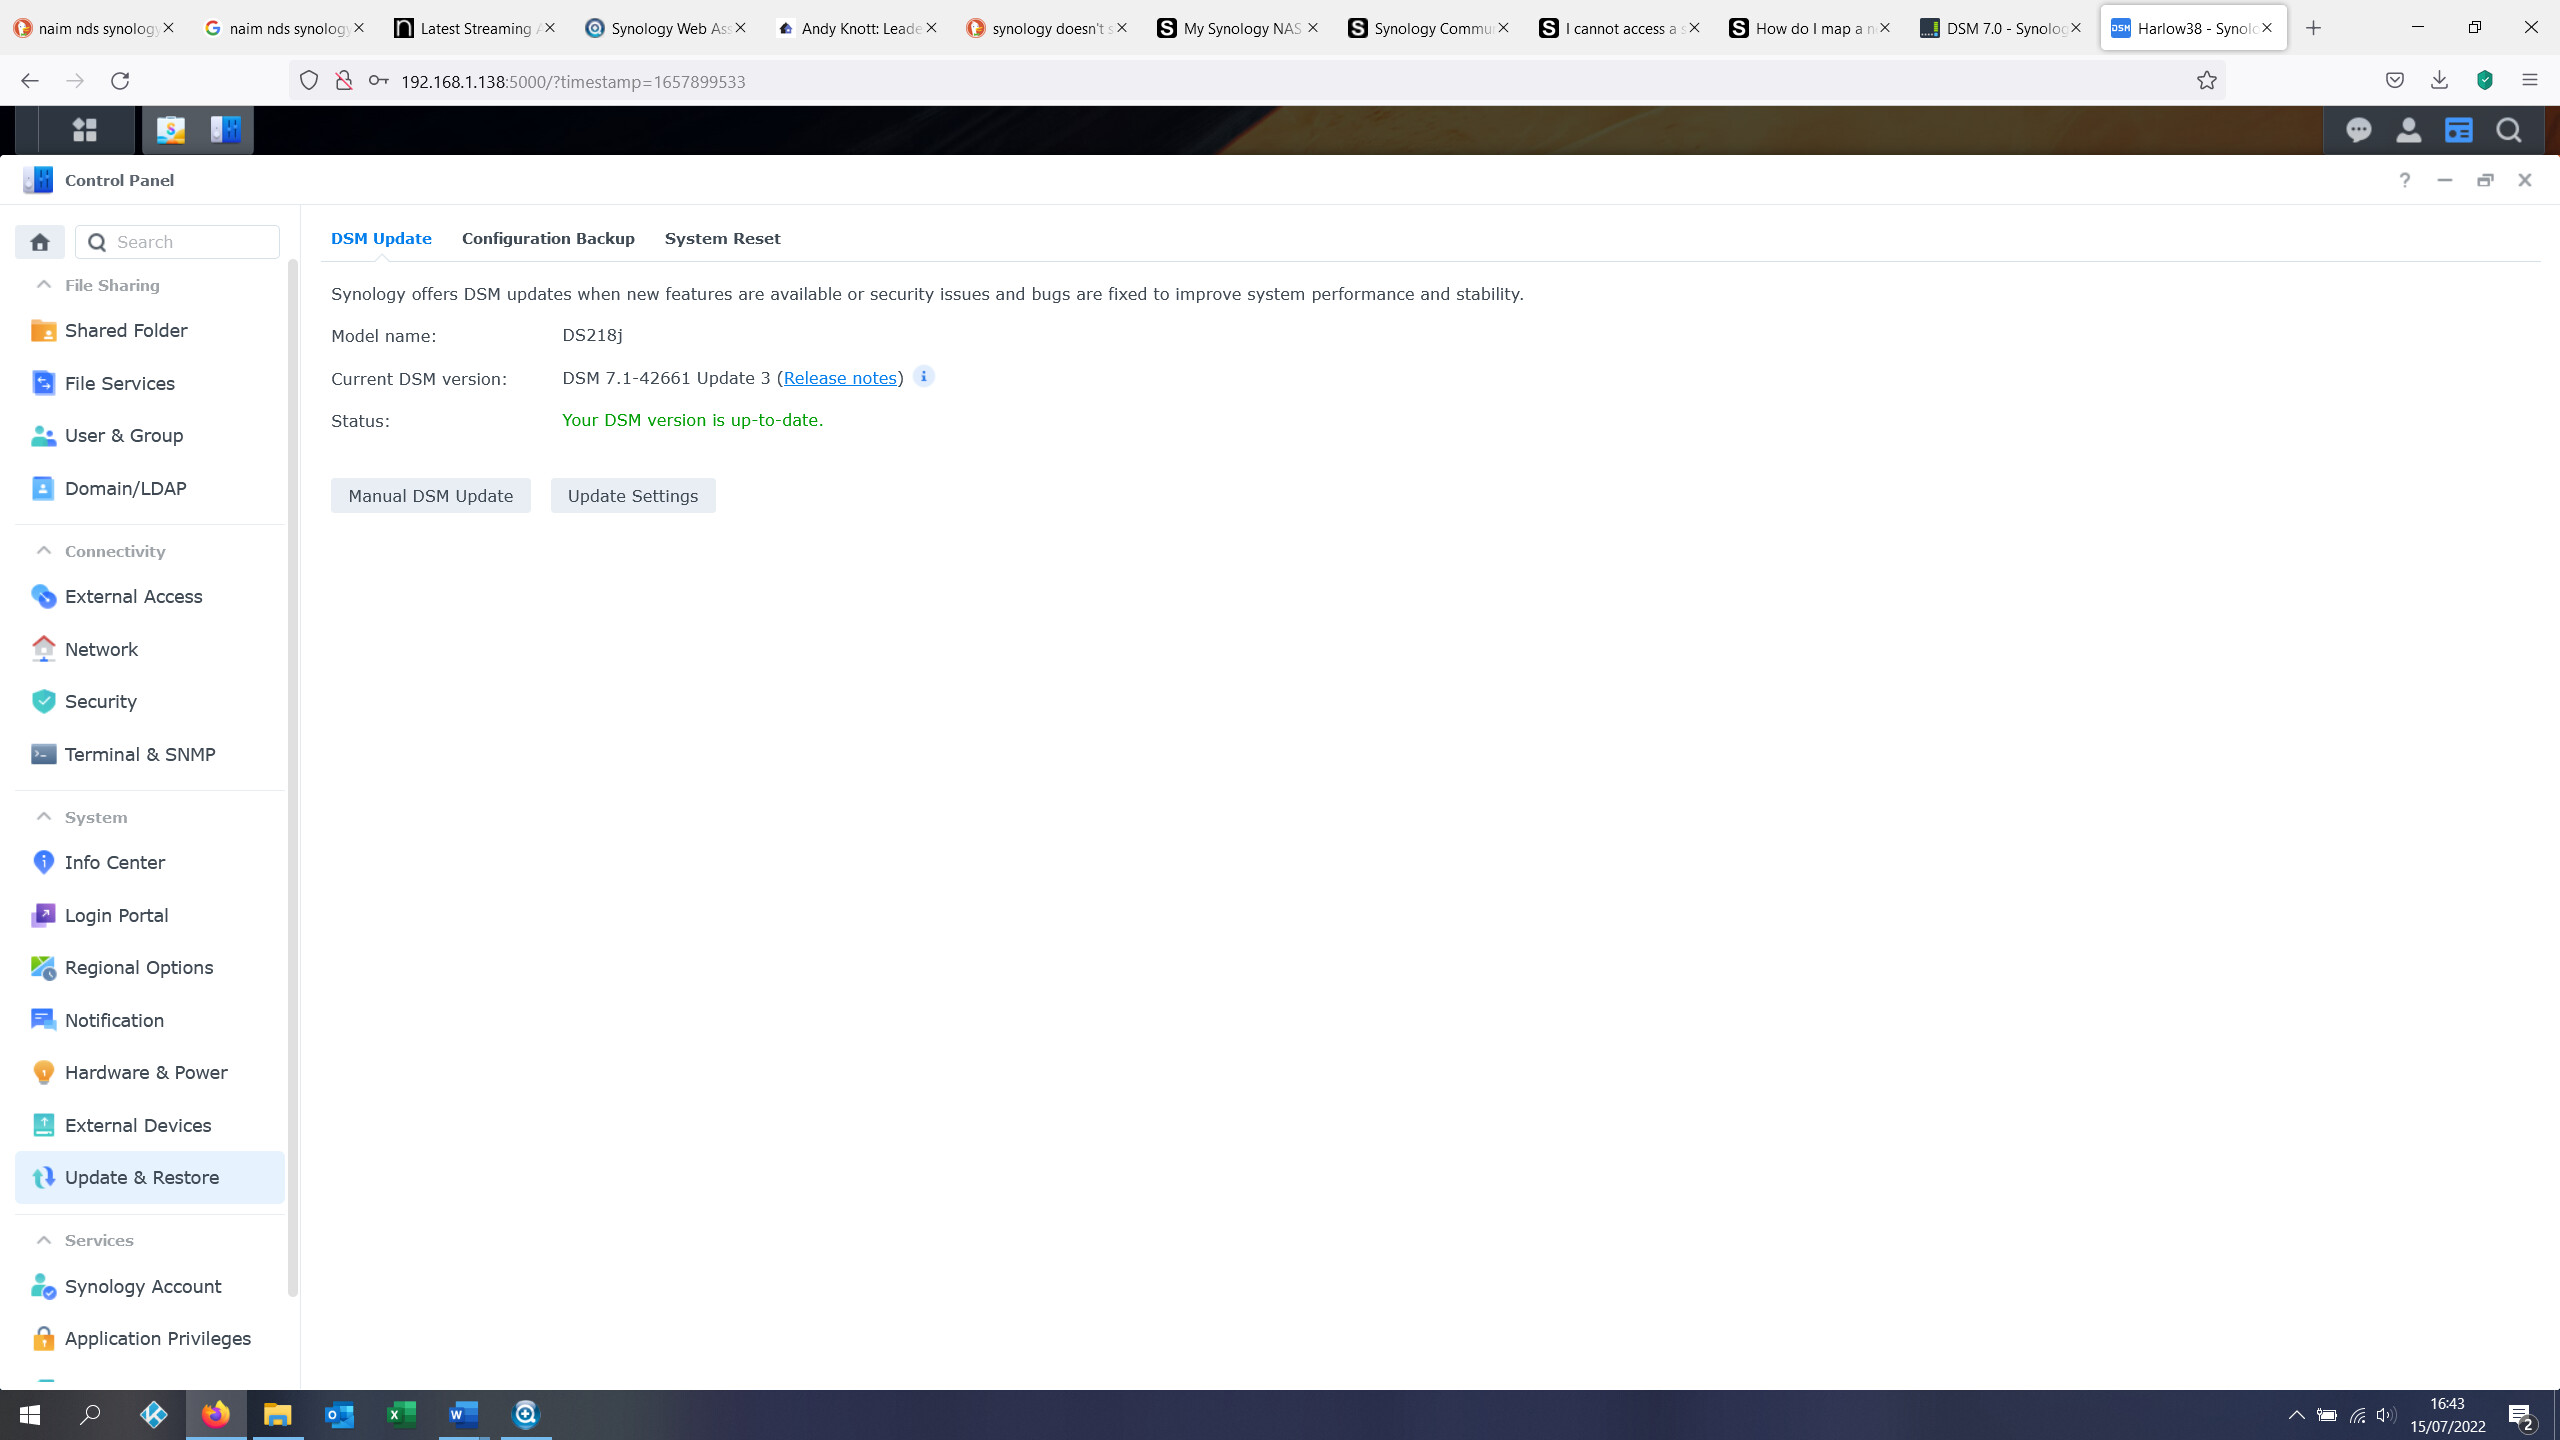
Task: Switch to Synology Web Assistant tab
Action: point(665,28)
